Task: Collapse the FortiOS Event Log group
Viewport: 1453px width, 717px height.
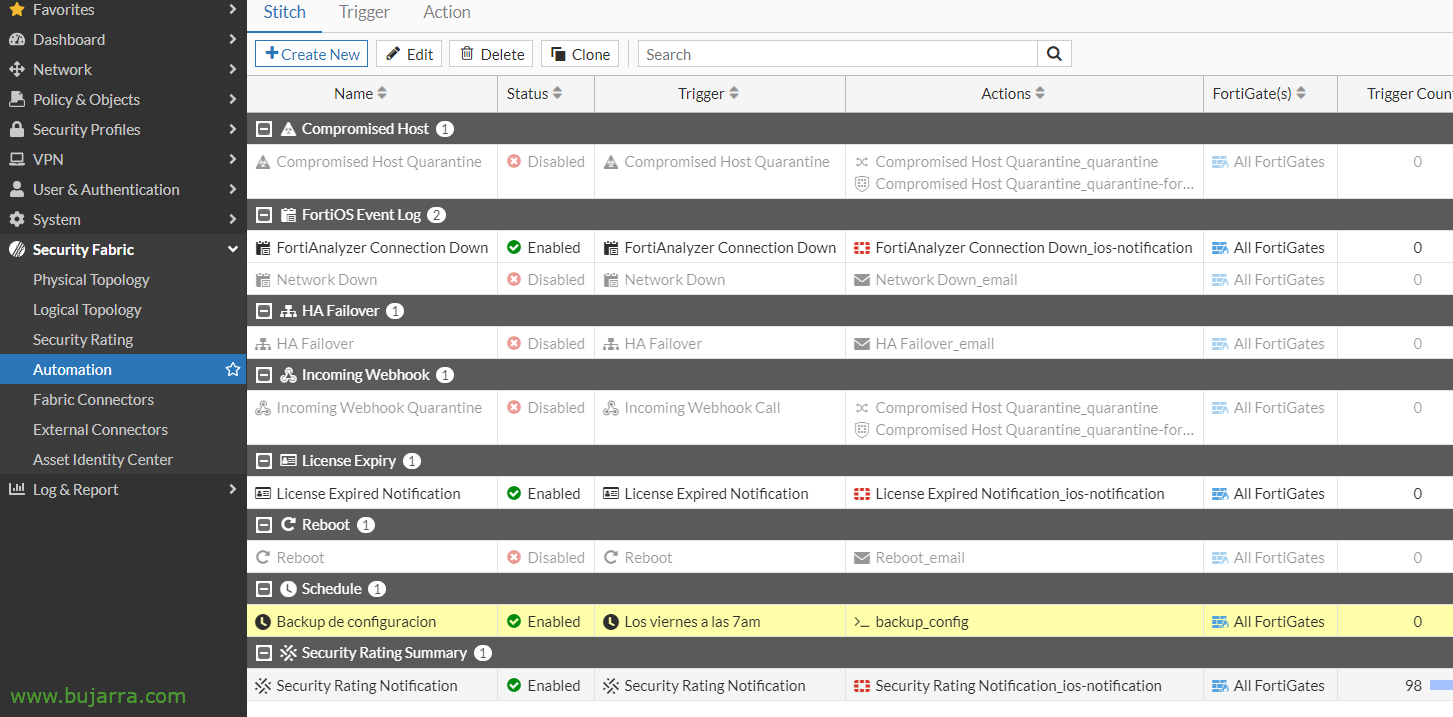Action: pos(264,215)
